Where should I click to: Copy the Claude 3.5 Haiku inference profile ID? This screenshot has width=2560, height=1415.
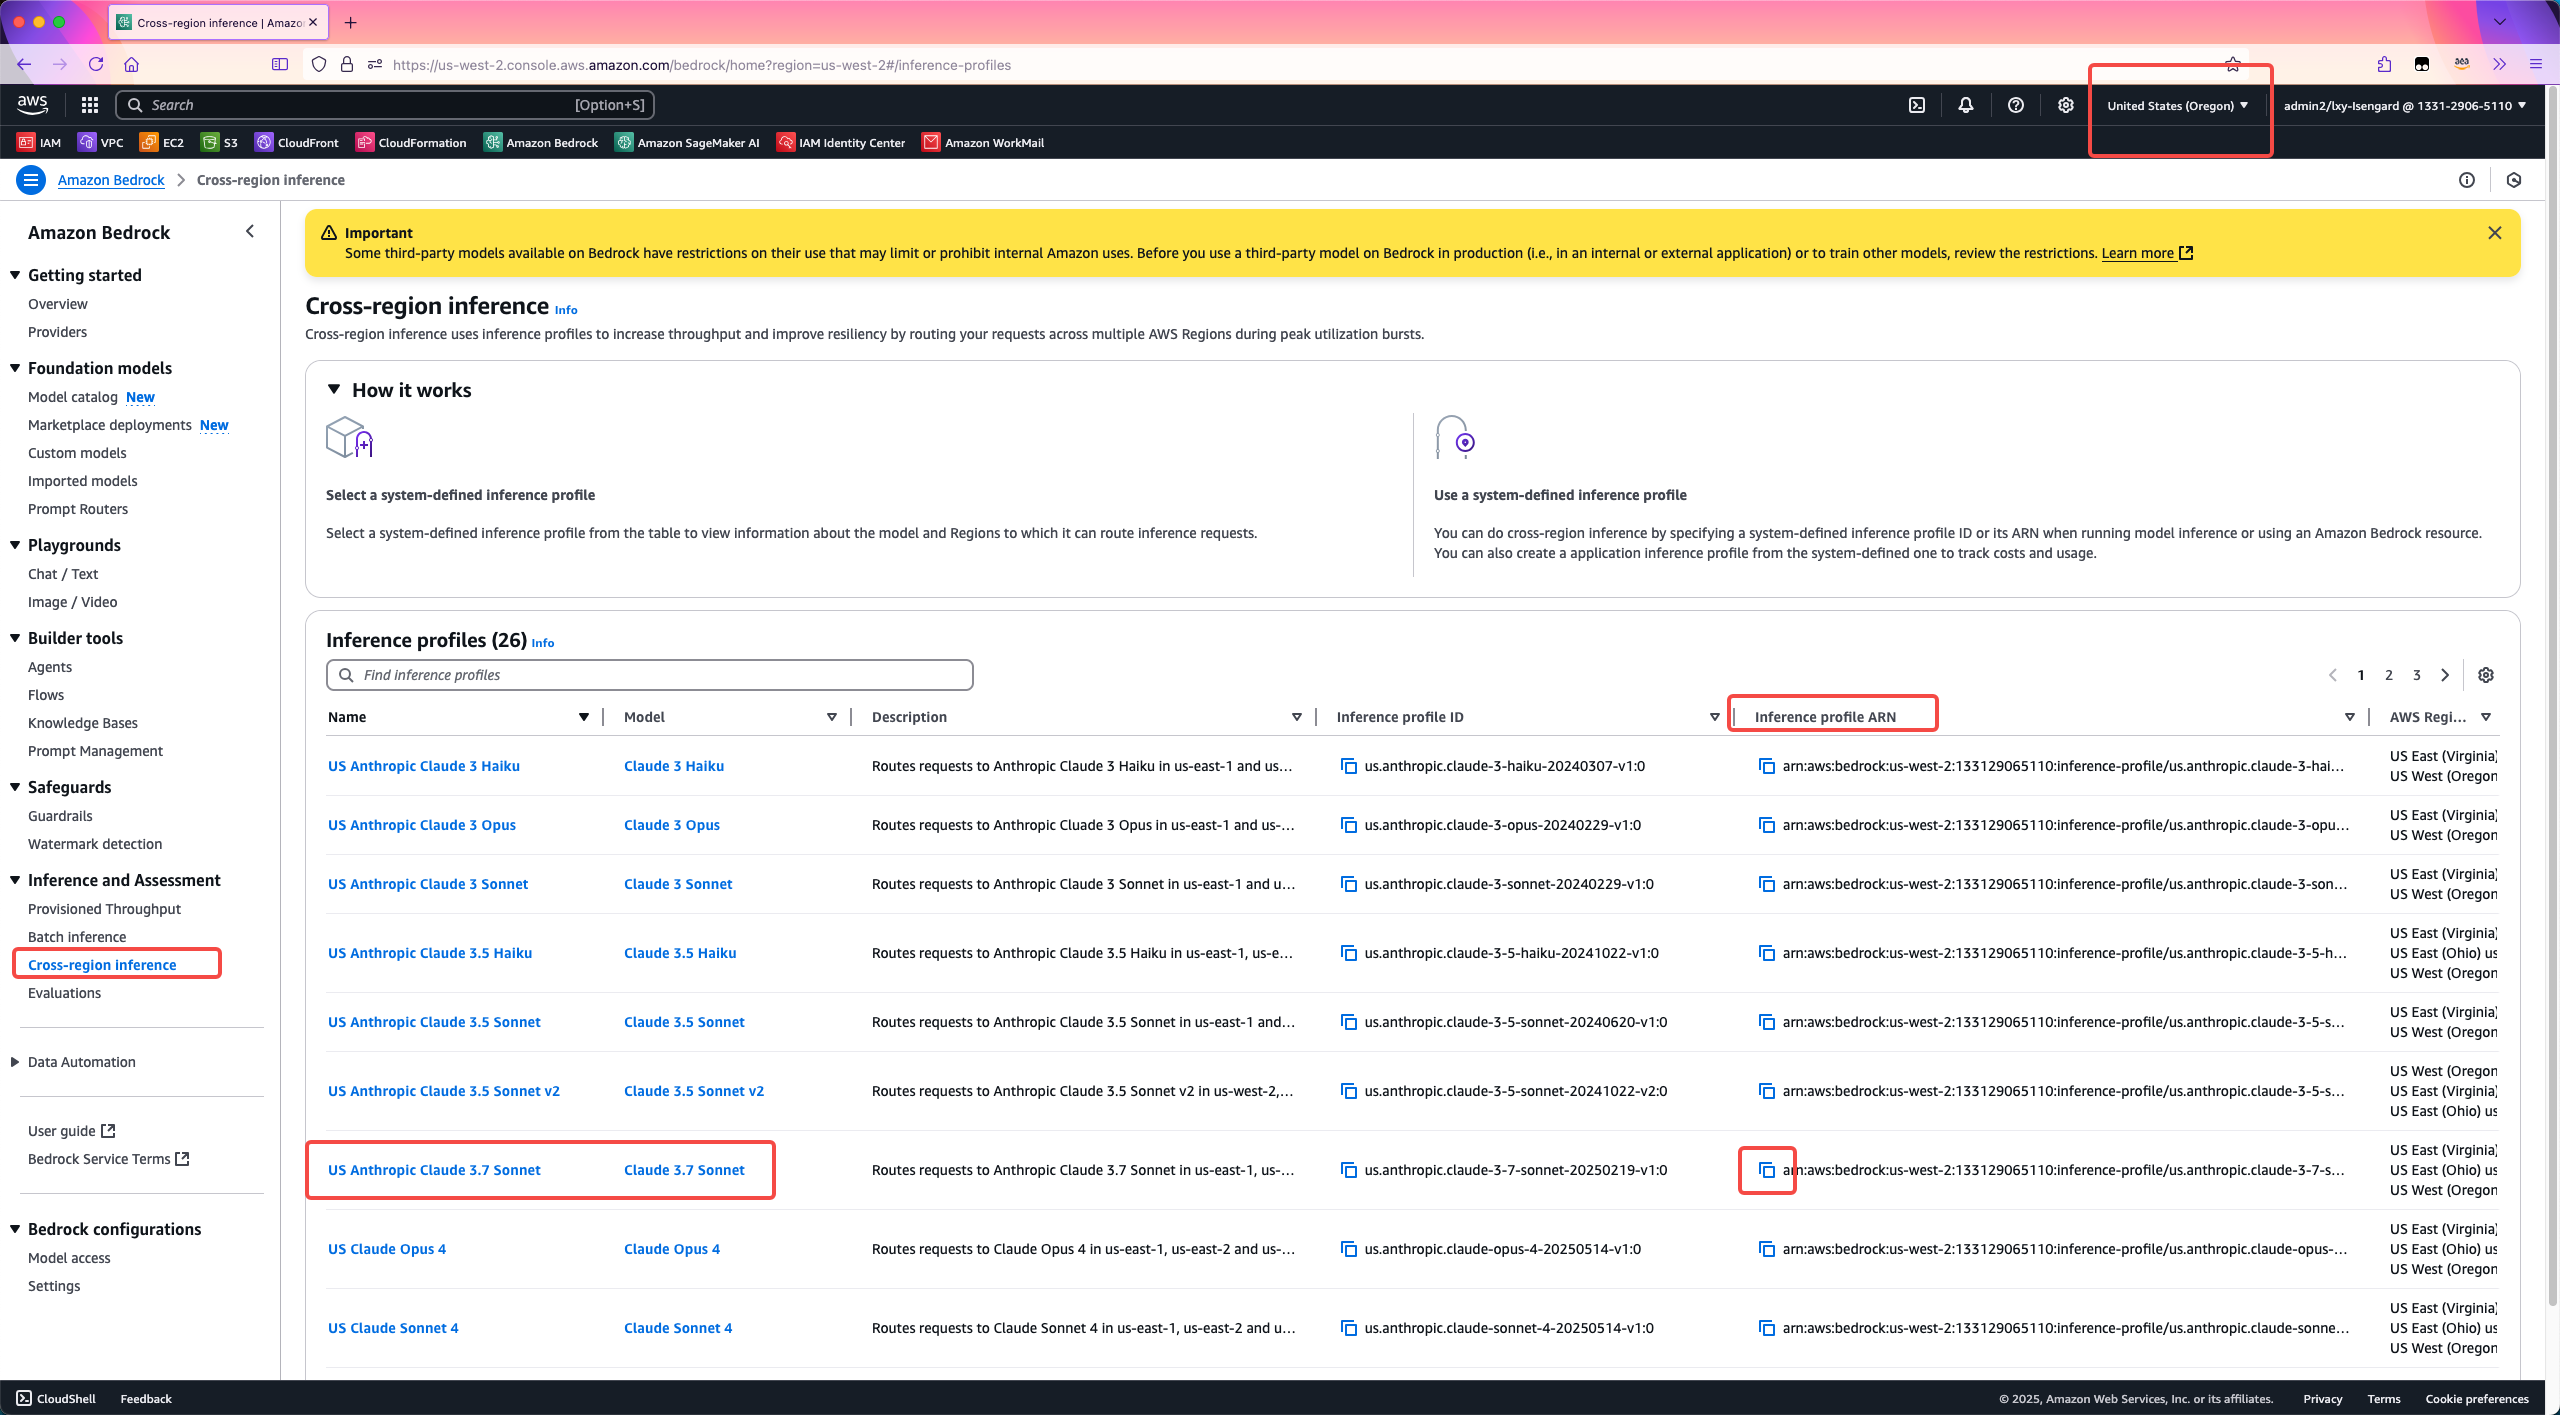click(x=1349, y=953)
